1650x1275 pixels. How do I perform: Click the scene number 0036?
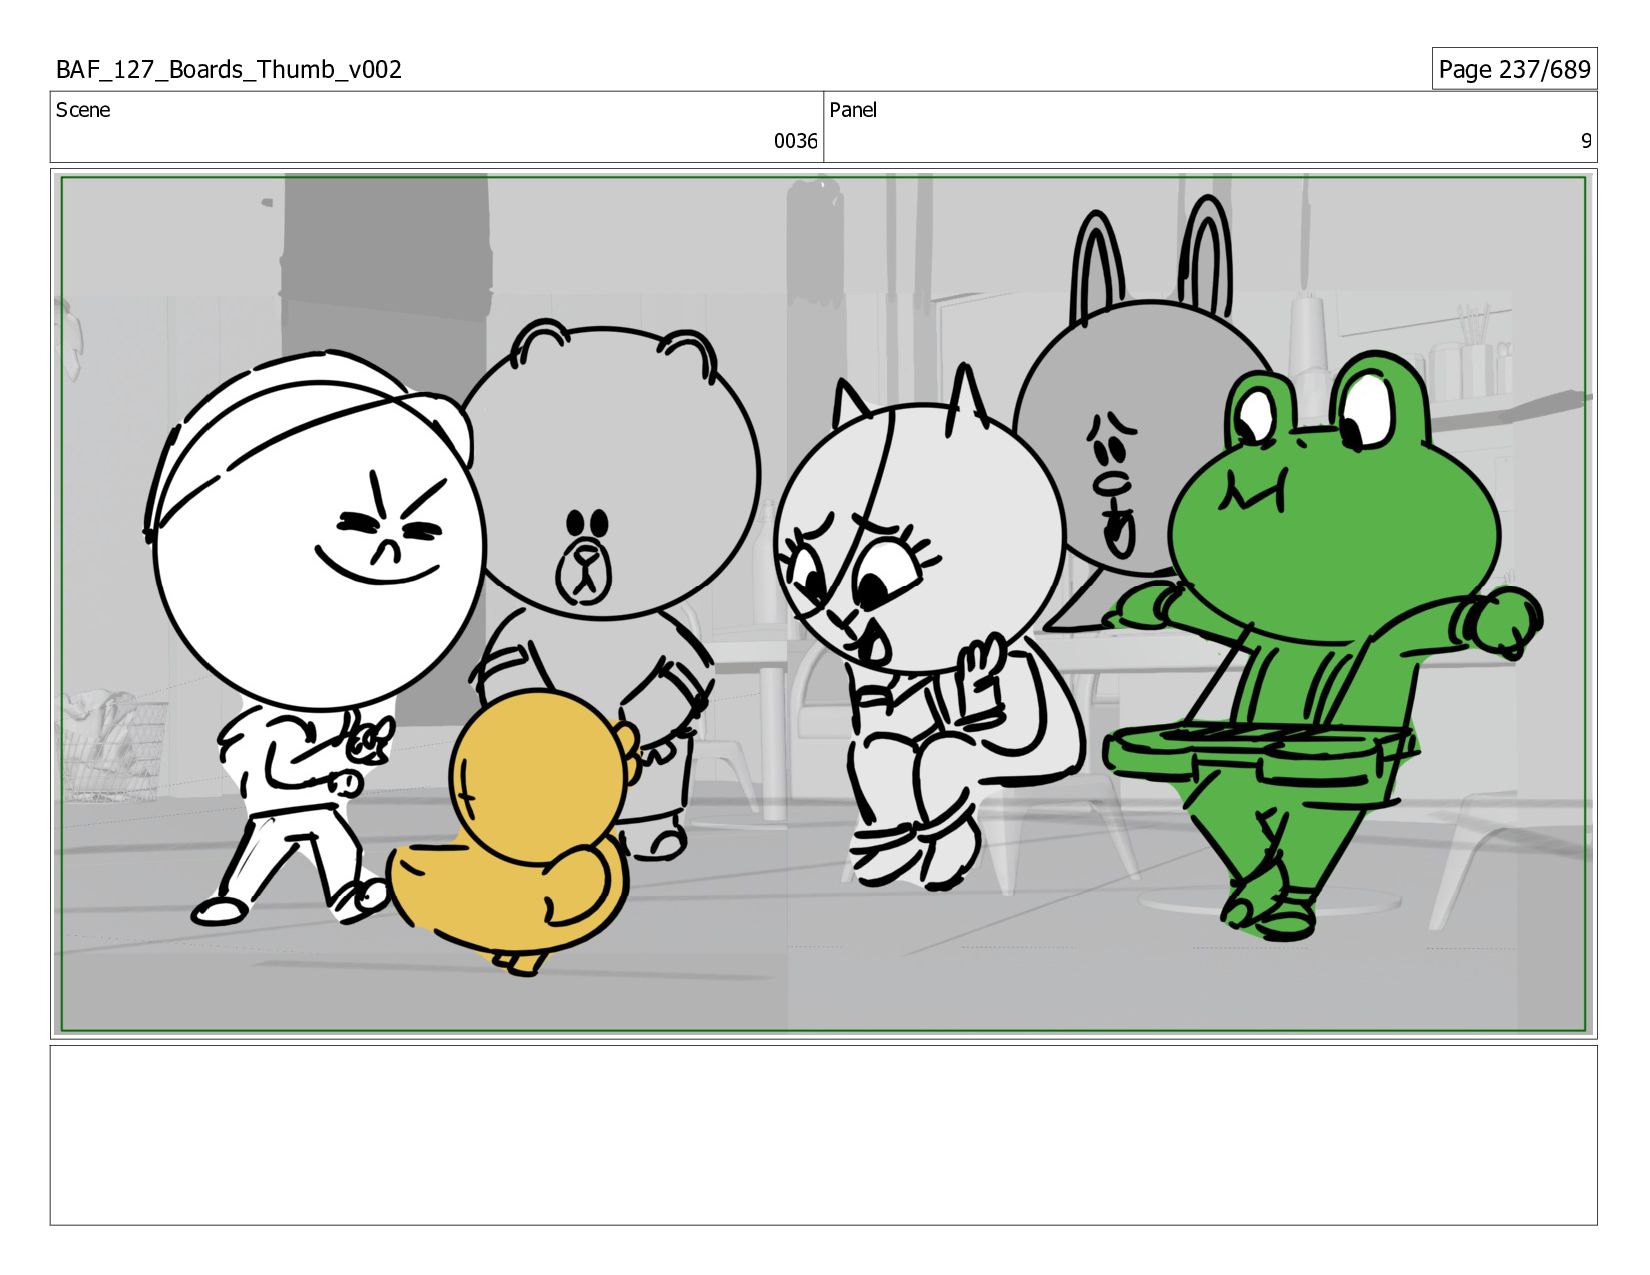(x=795, y=141)
